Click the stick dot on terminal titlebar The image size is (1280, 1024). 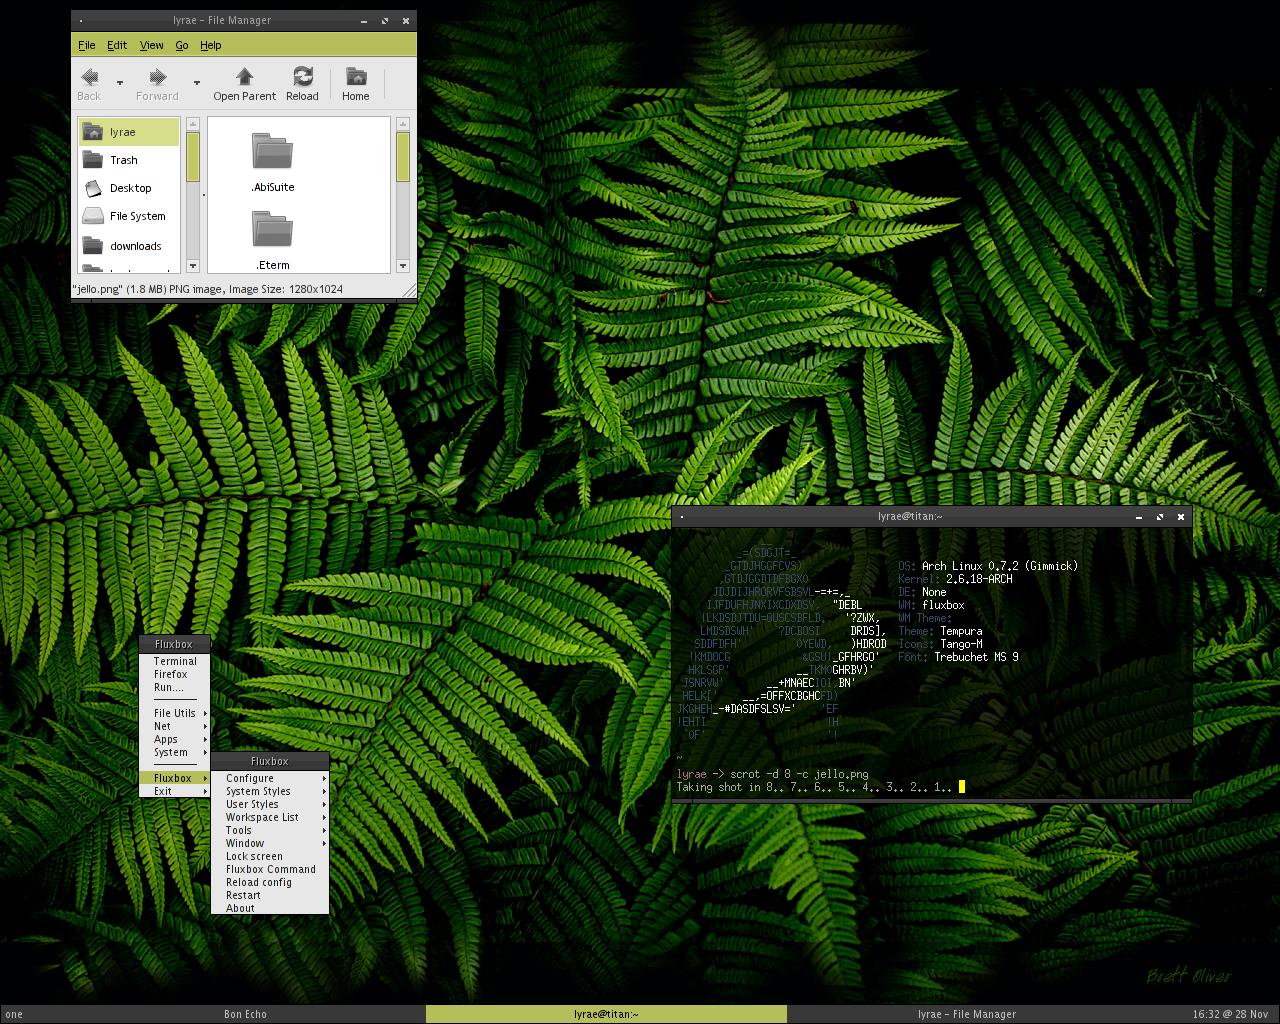(681, 517)
